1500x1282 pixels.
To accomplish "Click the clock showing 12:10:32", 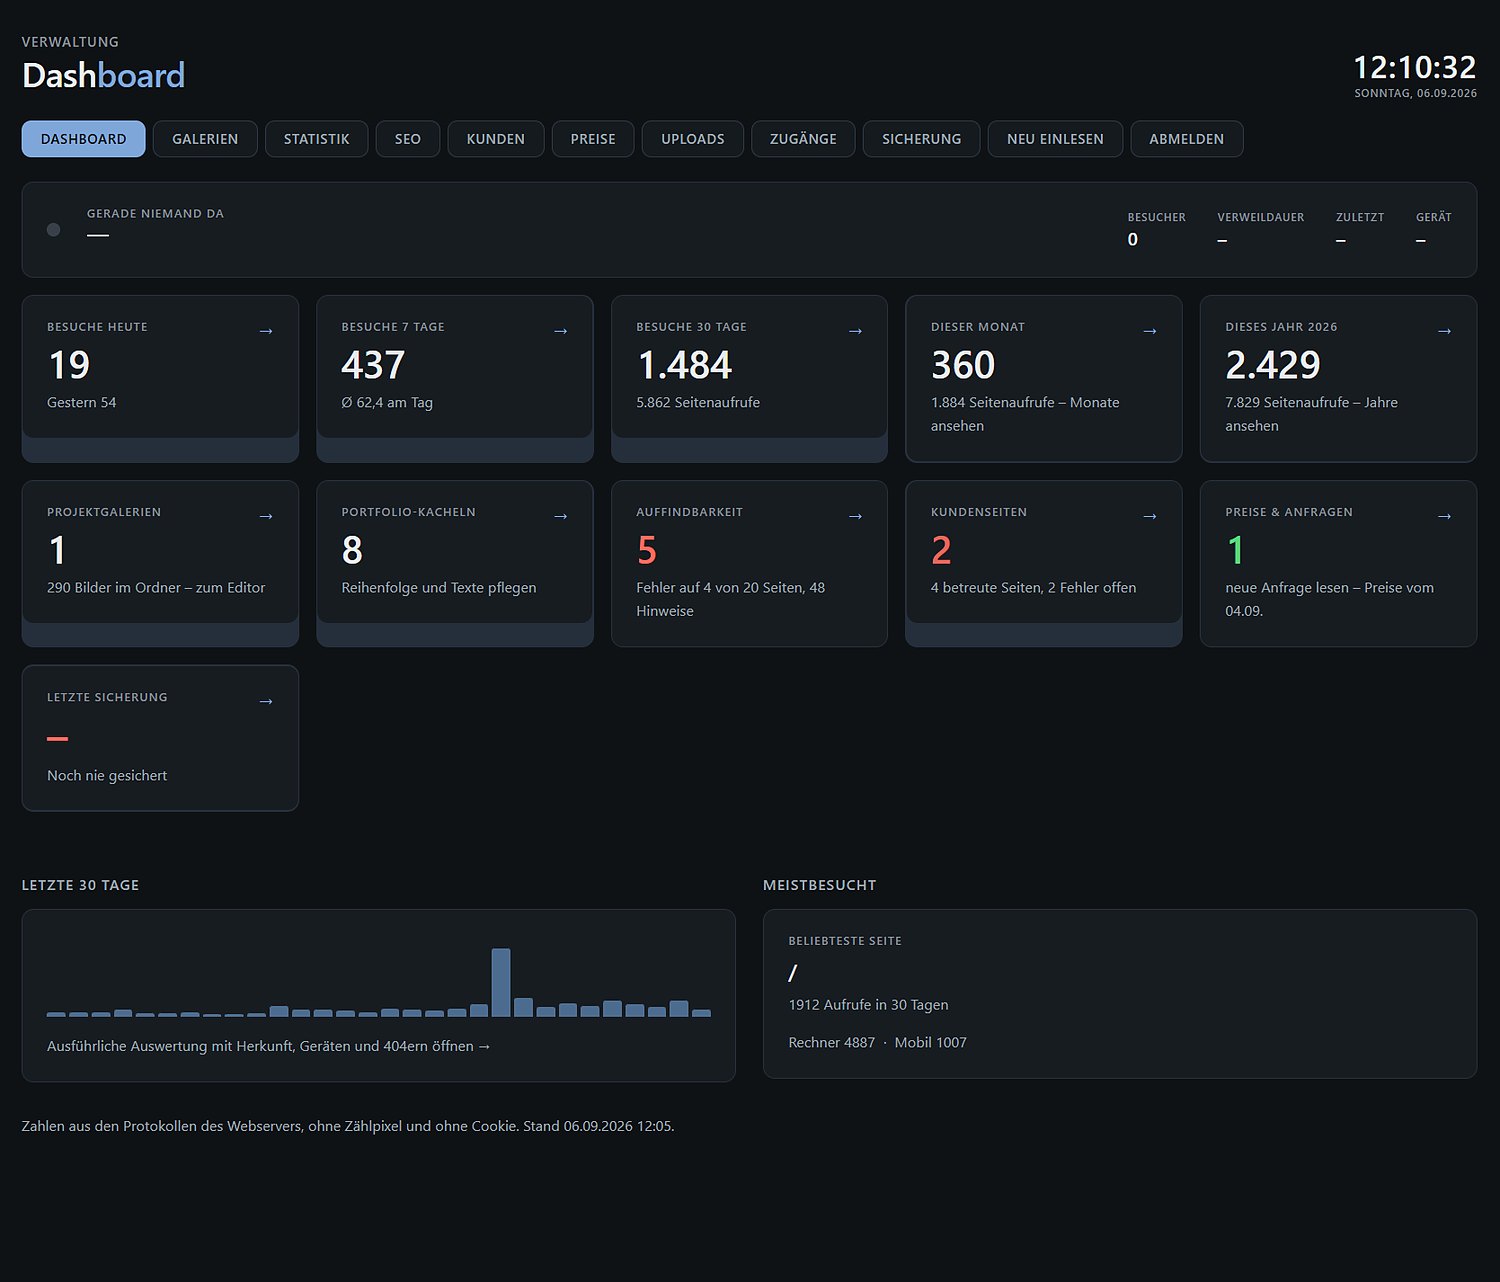I will 1415,67.
